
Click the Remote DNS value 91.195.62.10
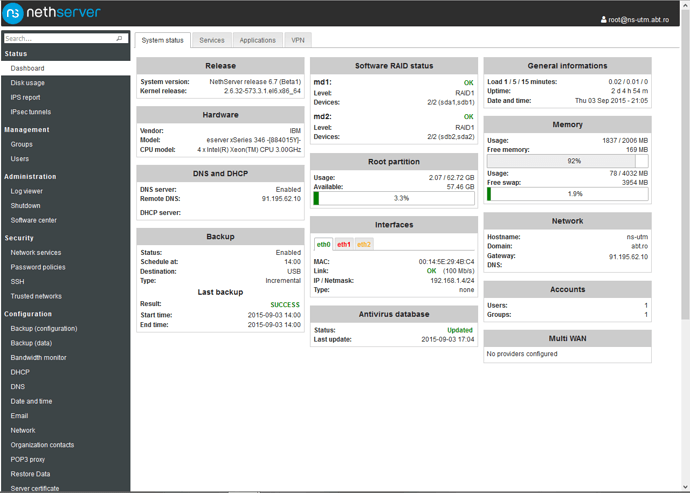[x=281, y=199]
